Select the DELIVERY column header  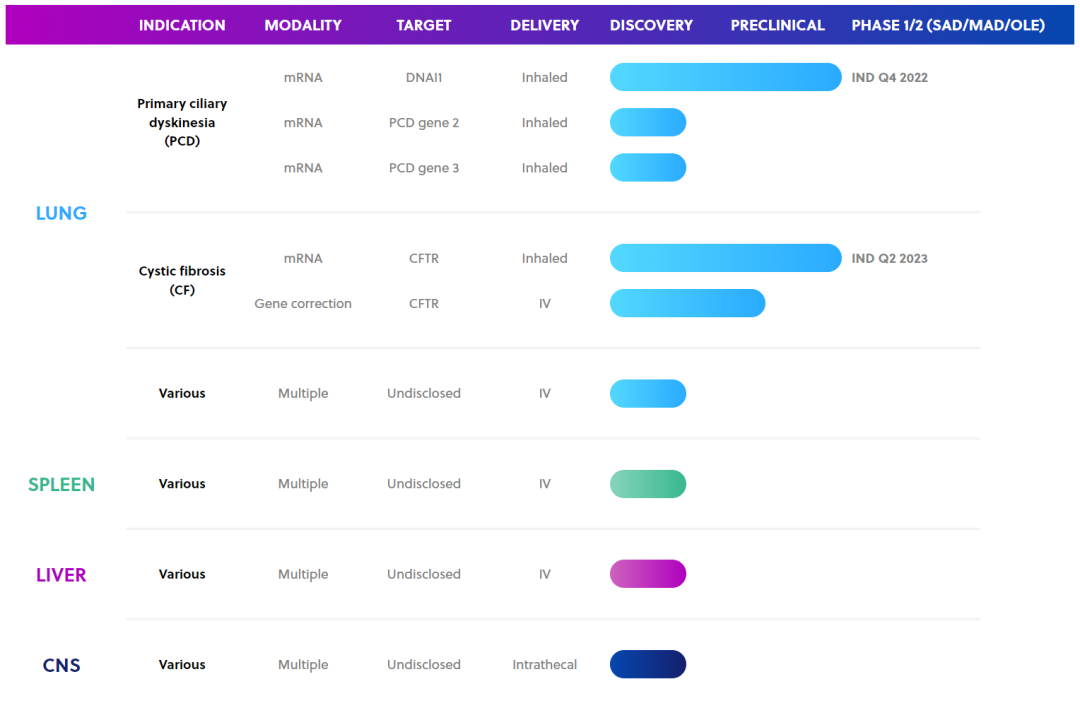click(544, 25)
